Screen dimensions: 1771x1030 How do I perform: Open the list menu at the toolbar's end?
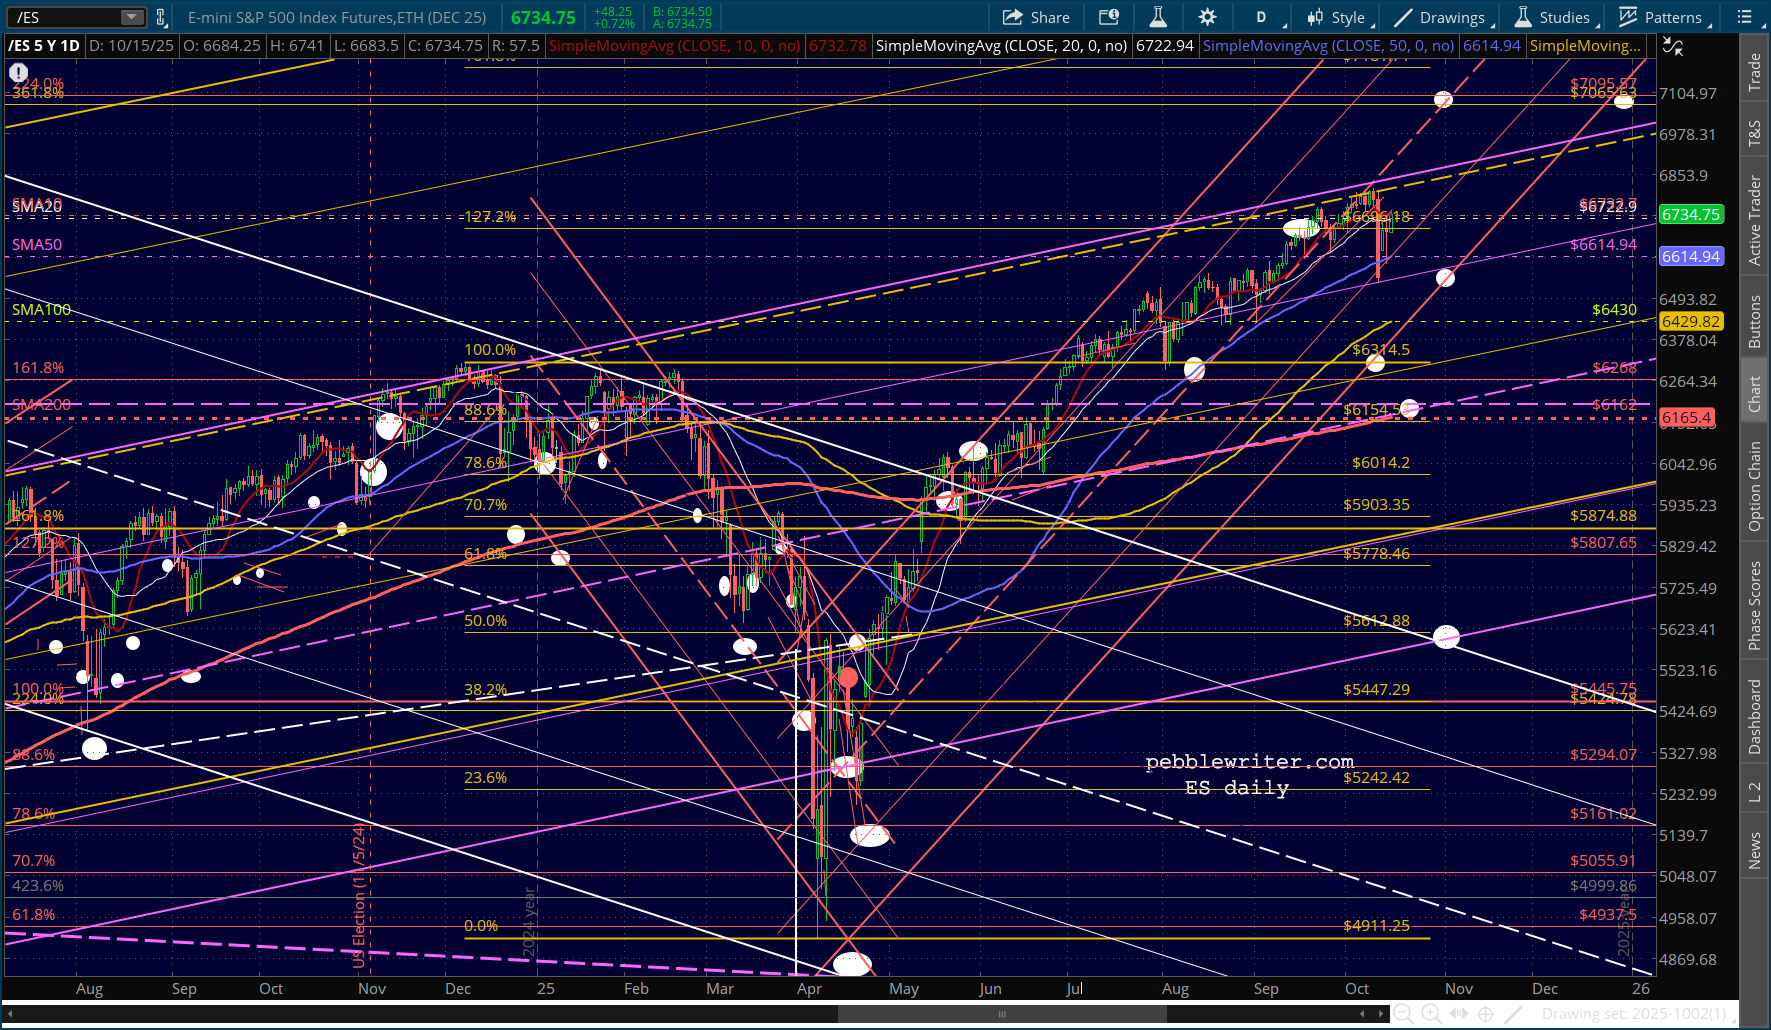pyautogui.click(x=1745, y=17)
